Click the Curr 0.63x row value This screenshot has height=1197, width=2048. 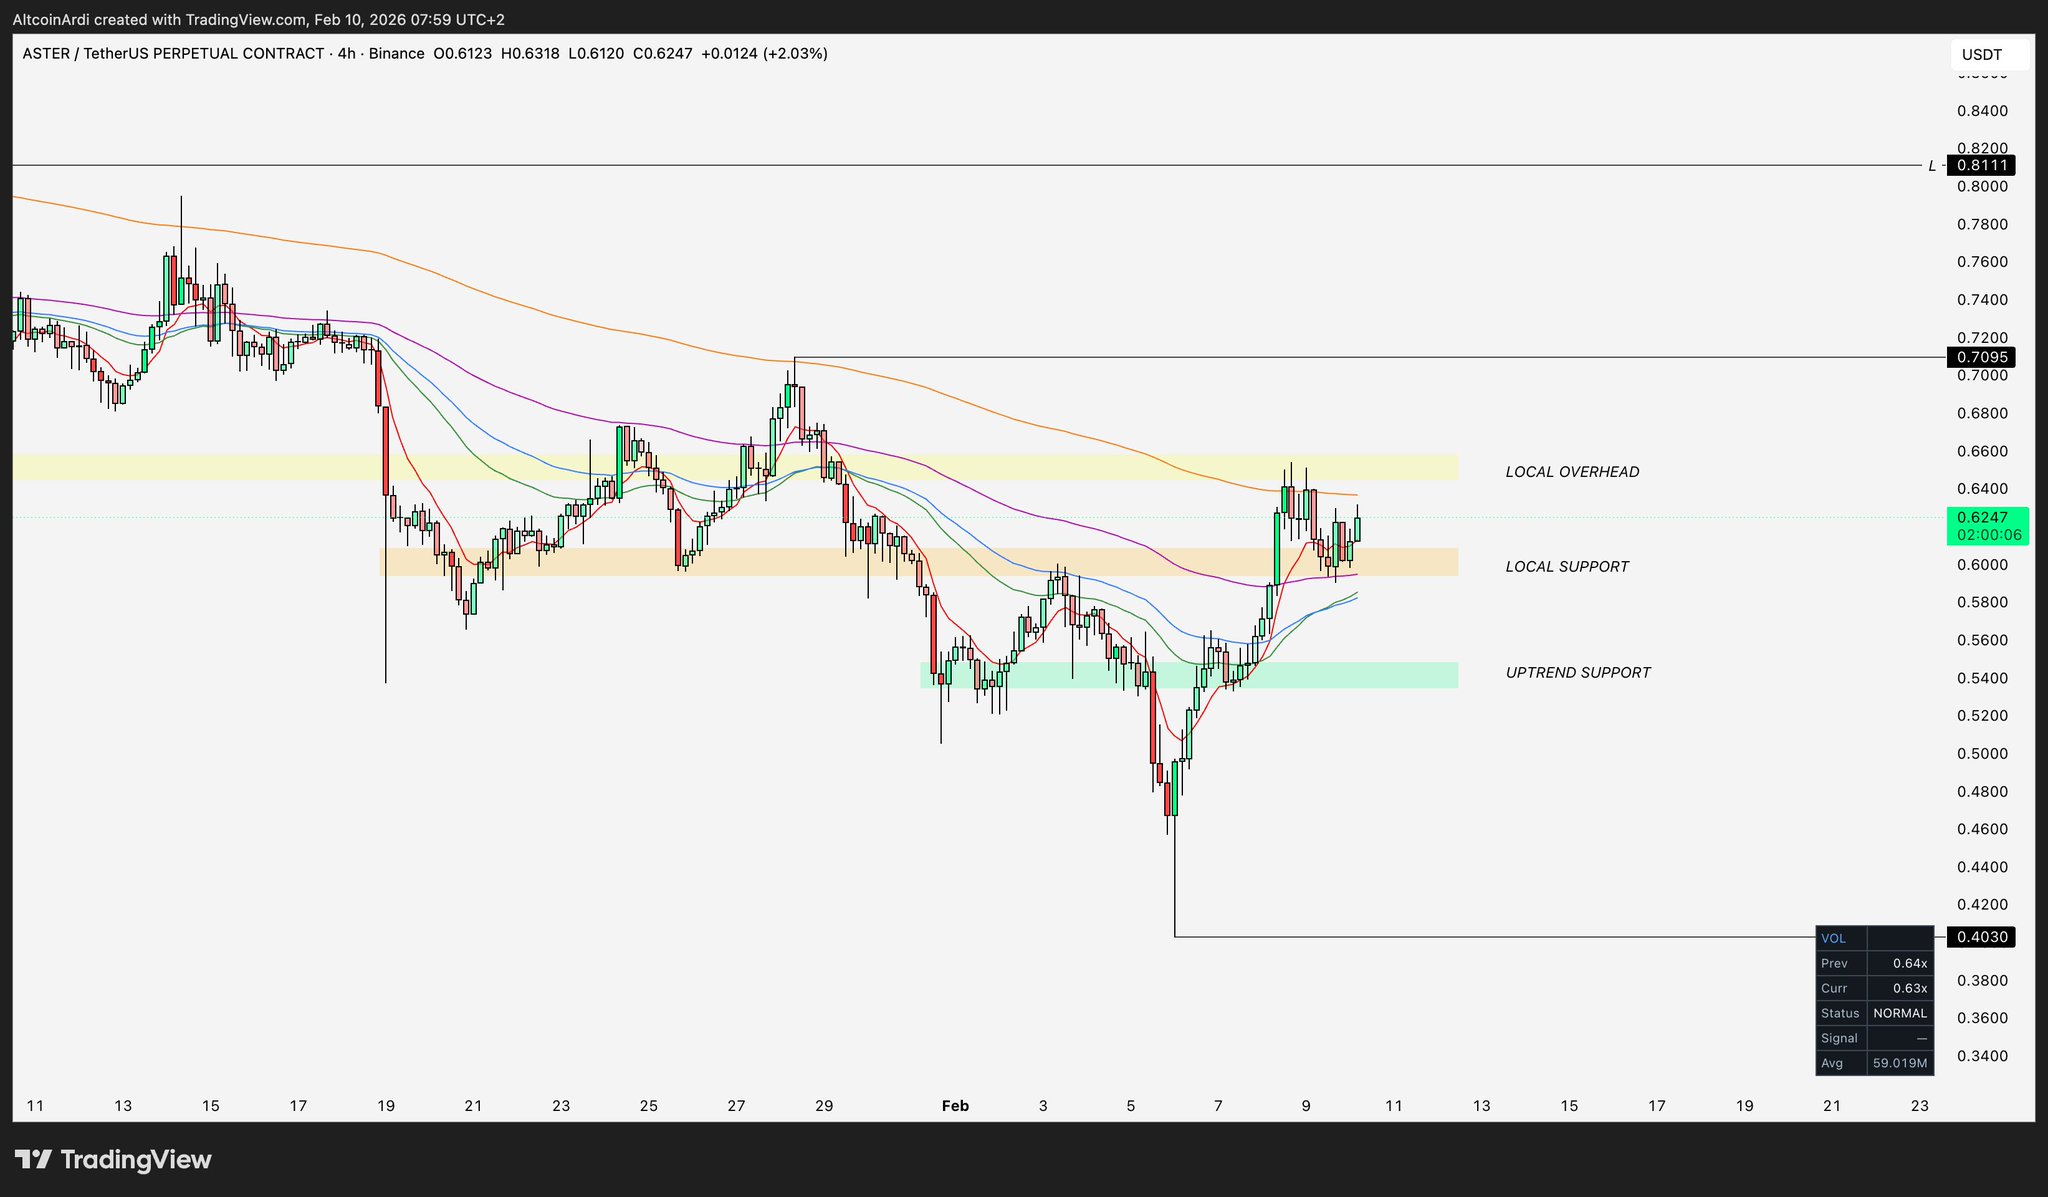pos(1909,988)
